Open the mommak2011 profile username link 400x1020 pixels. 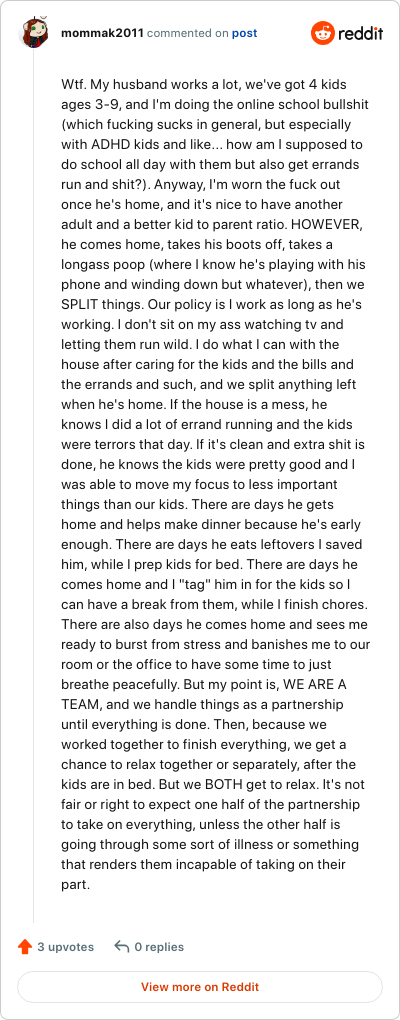point(102,33)
